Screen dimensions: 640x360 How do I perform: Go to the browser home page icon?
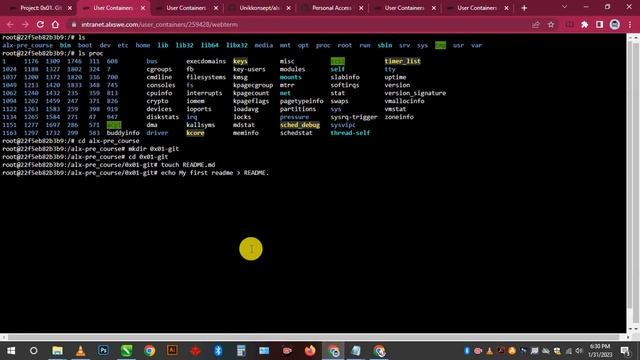[56, 24]
